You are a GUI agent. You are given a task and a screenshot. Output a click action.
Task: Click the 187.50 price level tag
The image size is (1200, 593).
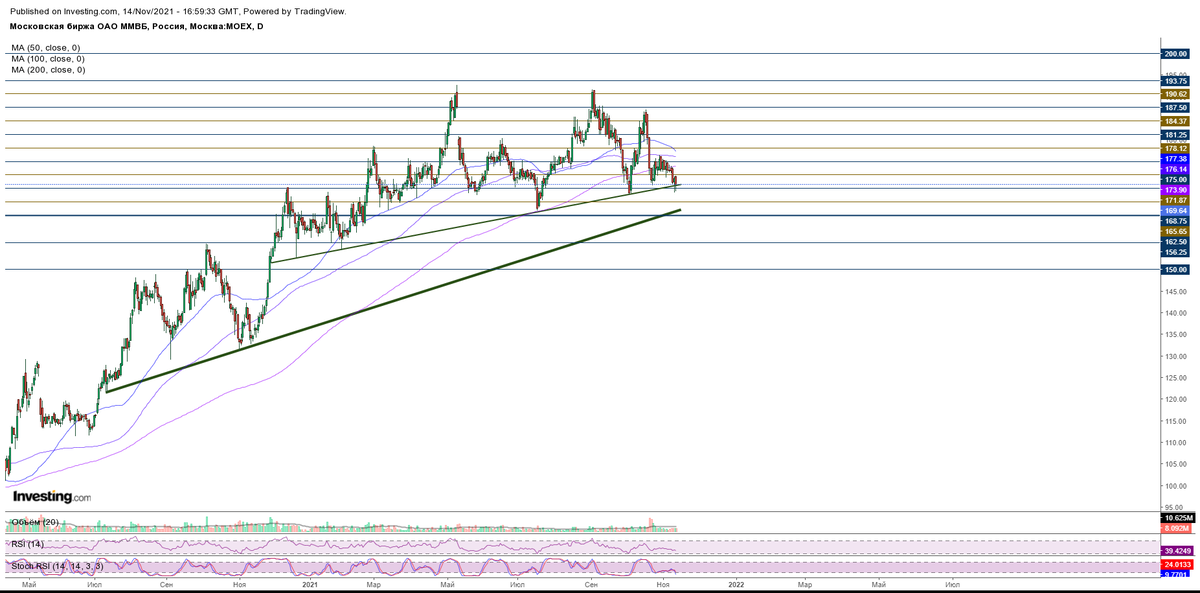(1174, 107)
